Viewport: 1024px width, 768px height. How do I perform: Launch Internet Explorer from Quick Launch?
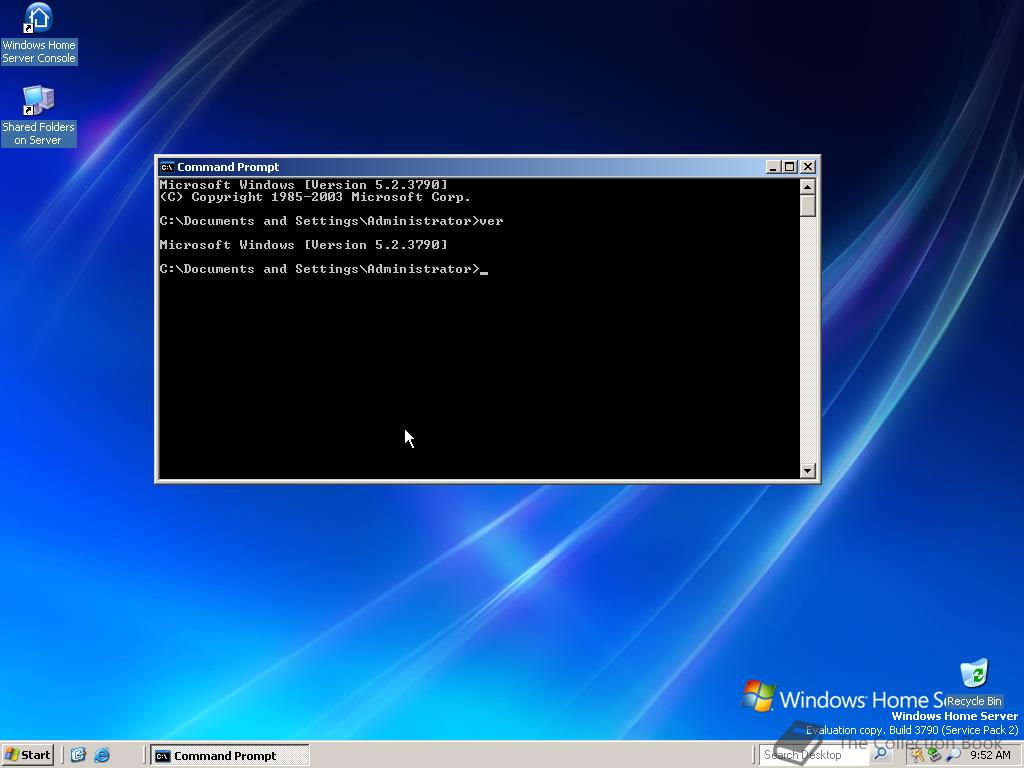point(102,755)
